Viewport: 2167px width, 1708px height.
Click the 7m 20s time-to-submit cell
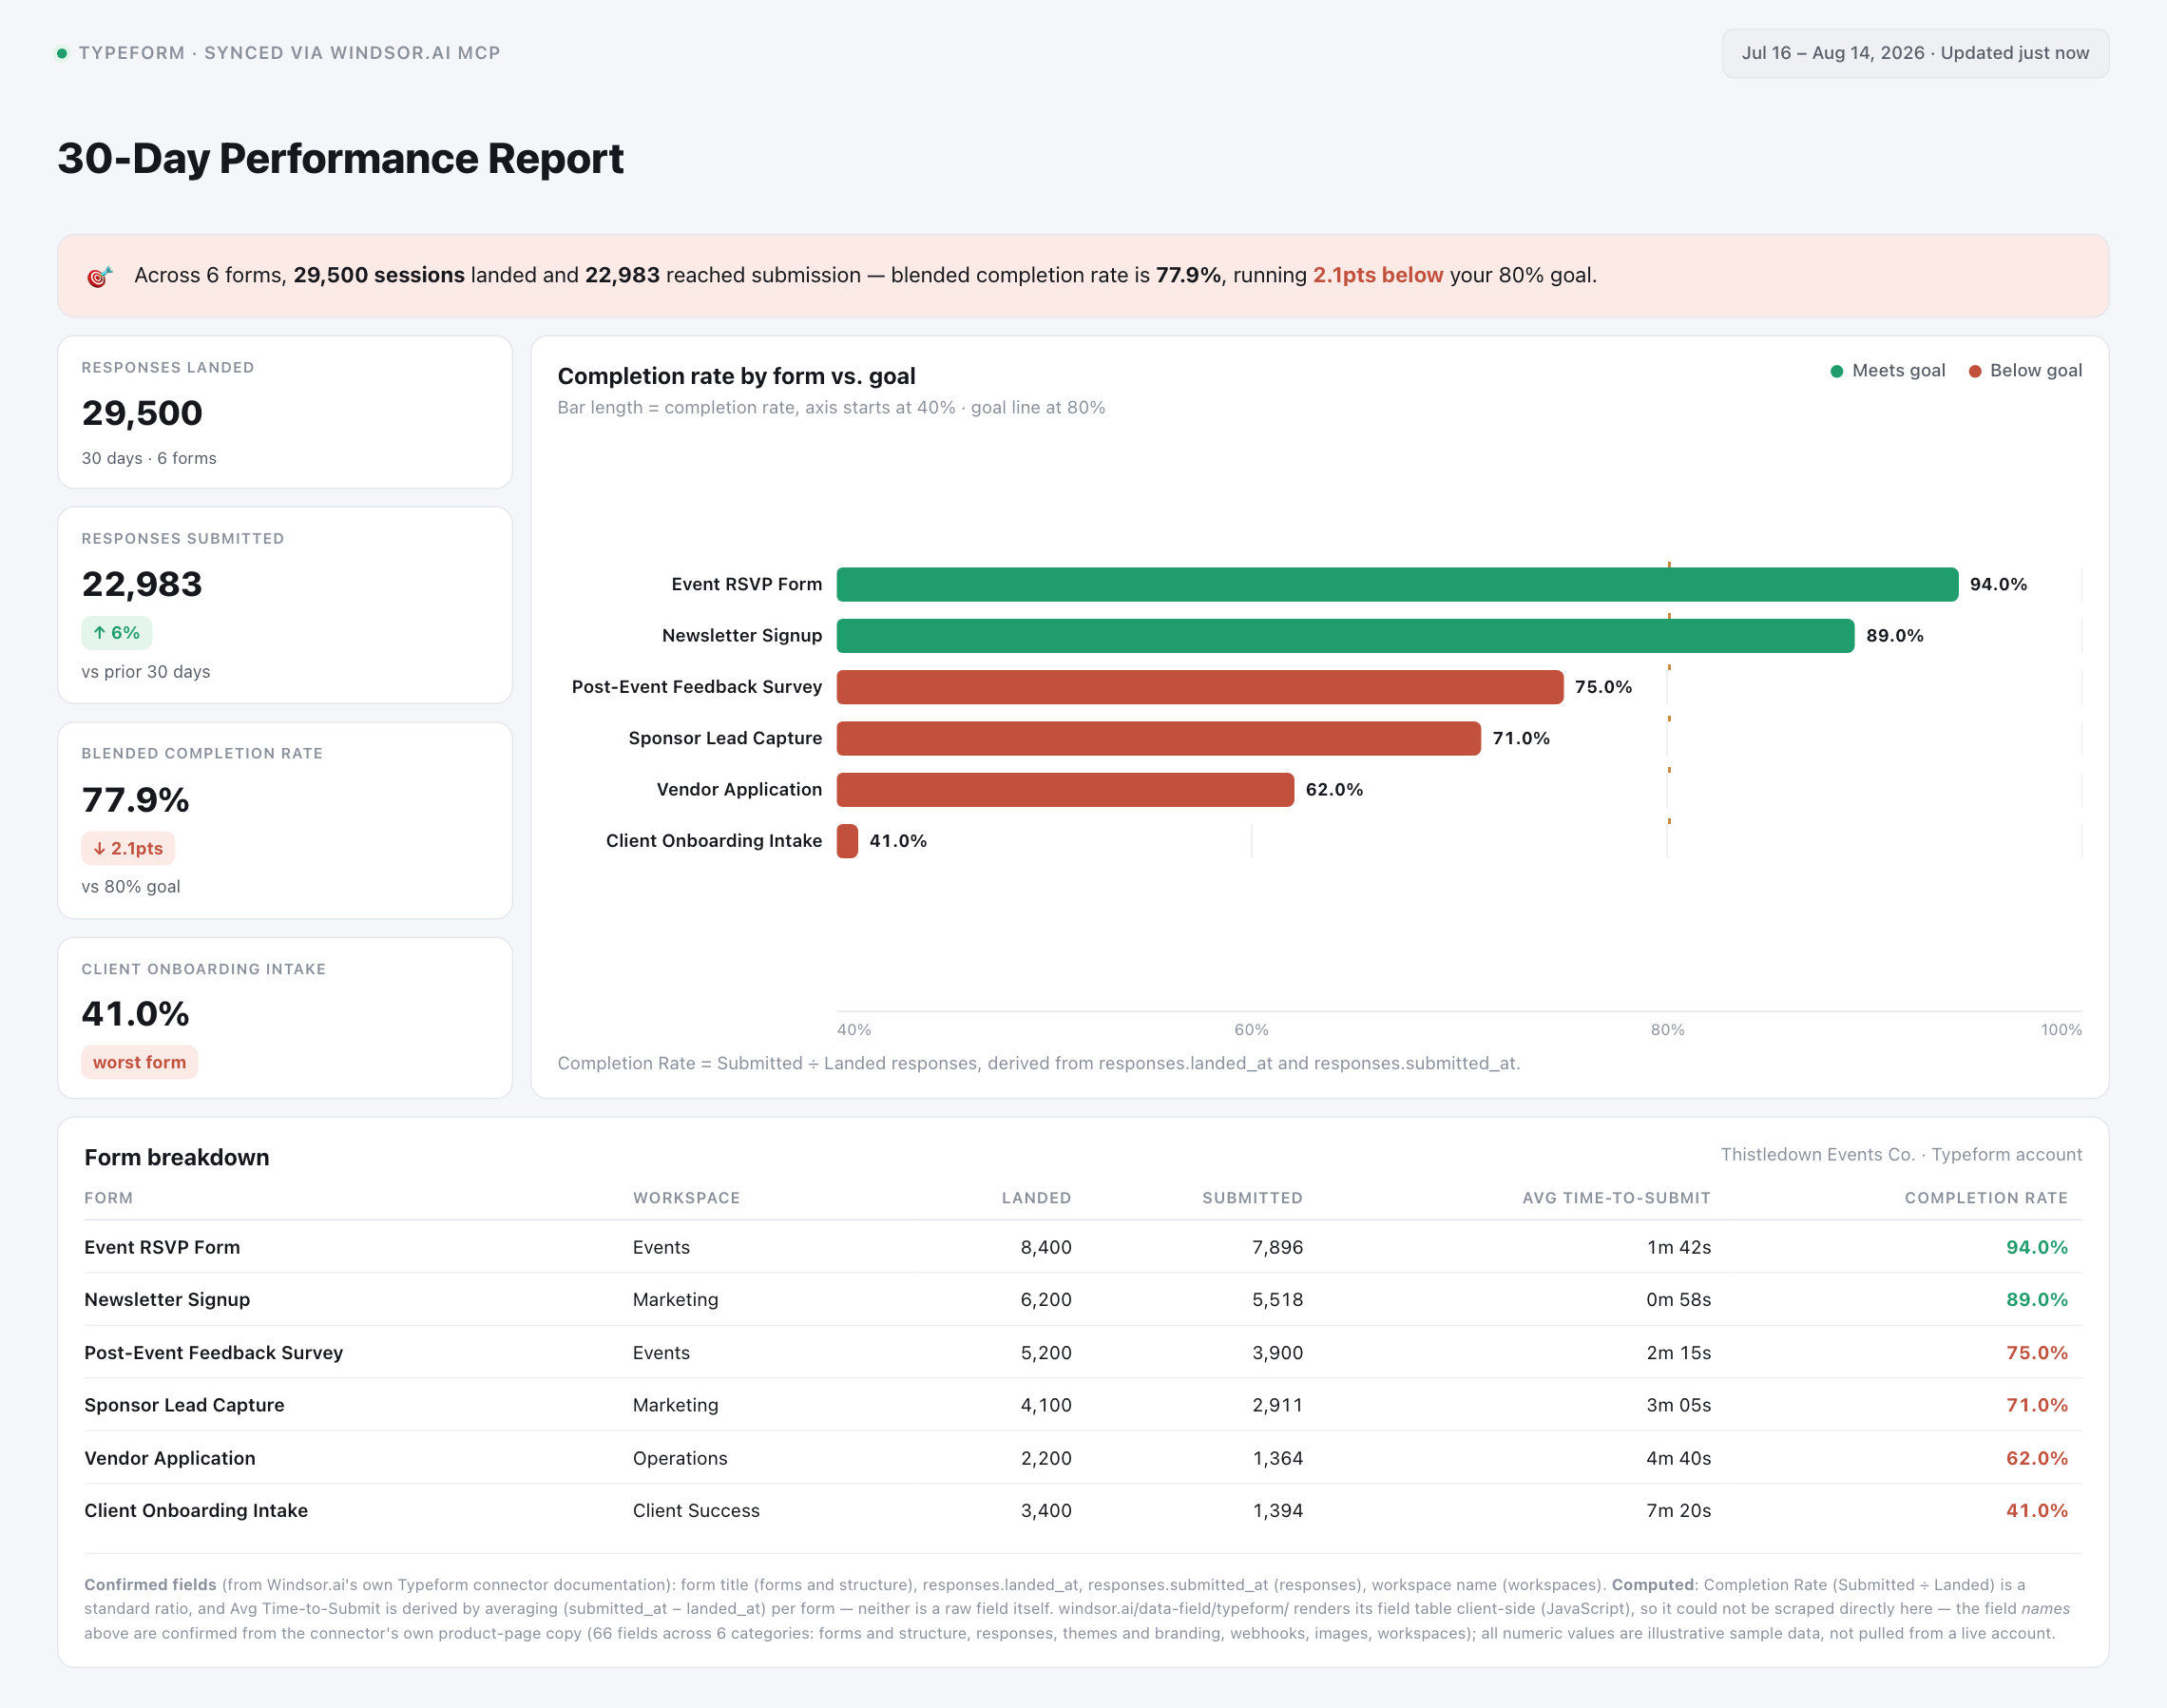click(1678, 1510)
